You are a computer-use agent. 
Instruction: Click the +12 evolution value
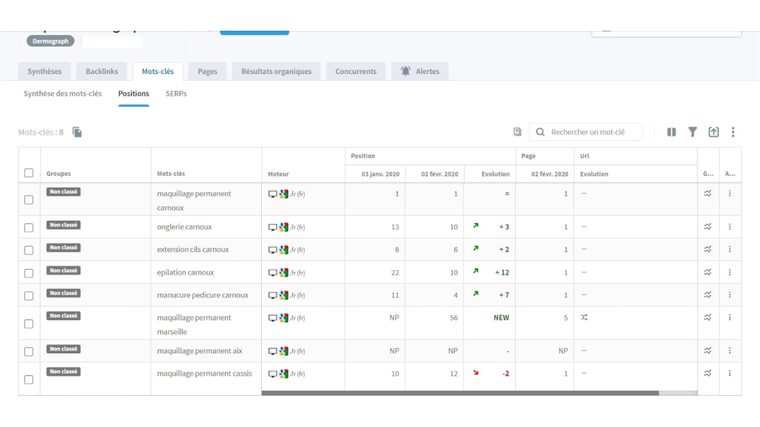(x=502, y=272)
